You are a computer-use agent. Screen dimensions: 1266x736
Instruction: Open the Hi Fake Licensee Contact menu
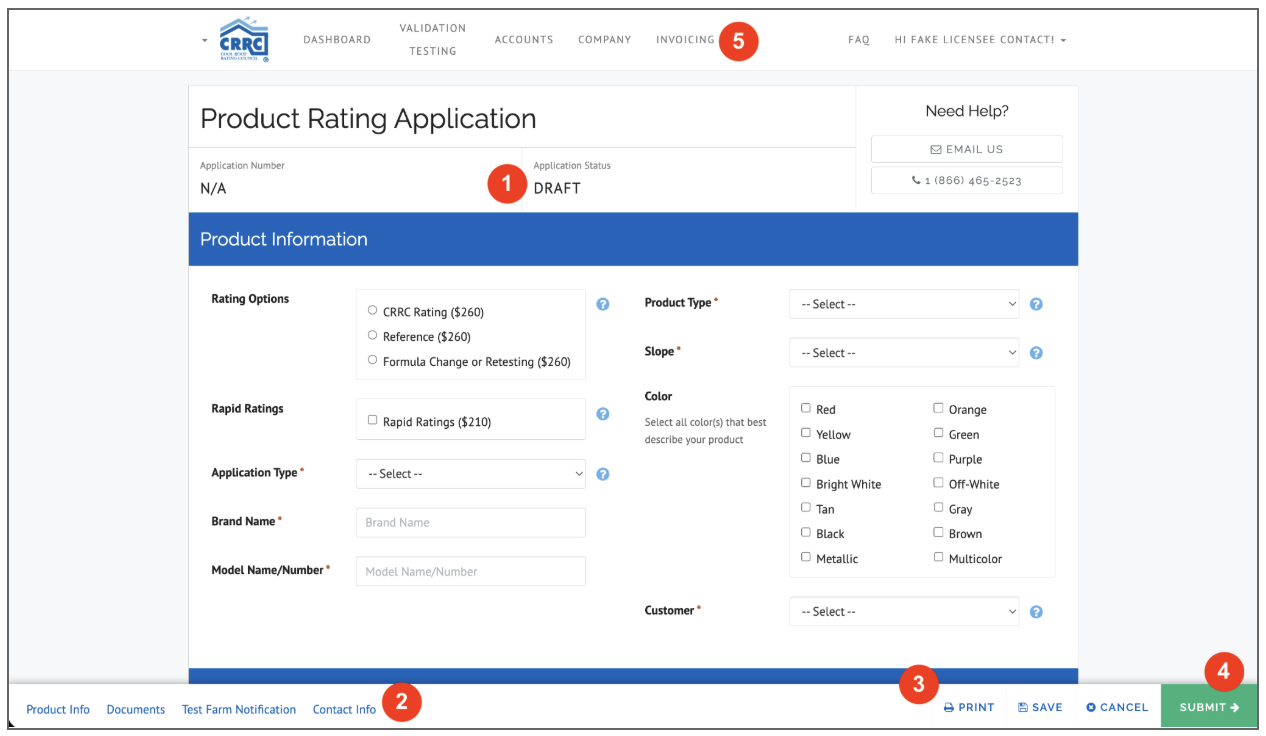click(x=980, y=40)
